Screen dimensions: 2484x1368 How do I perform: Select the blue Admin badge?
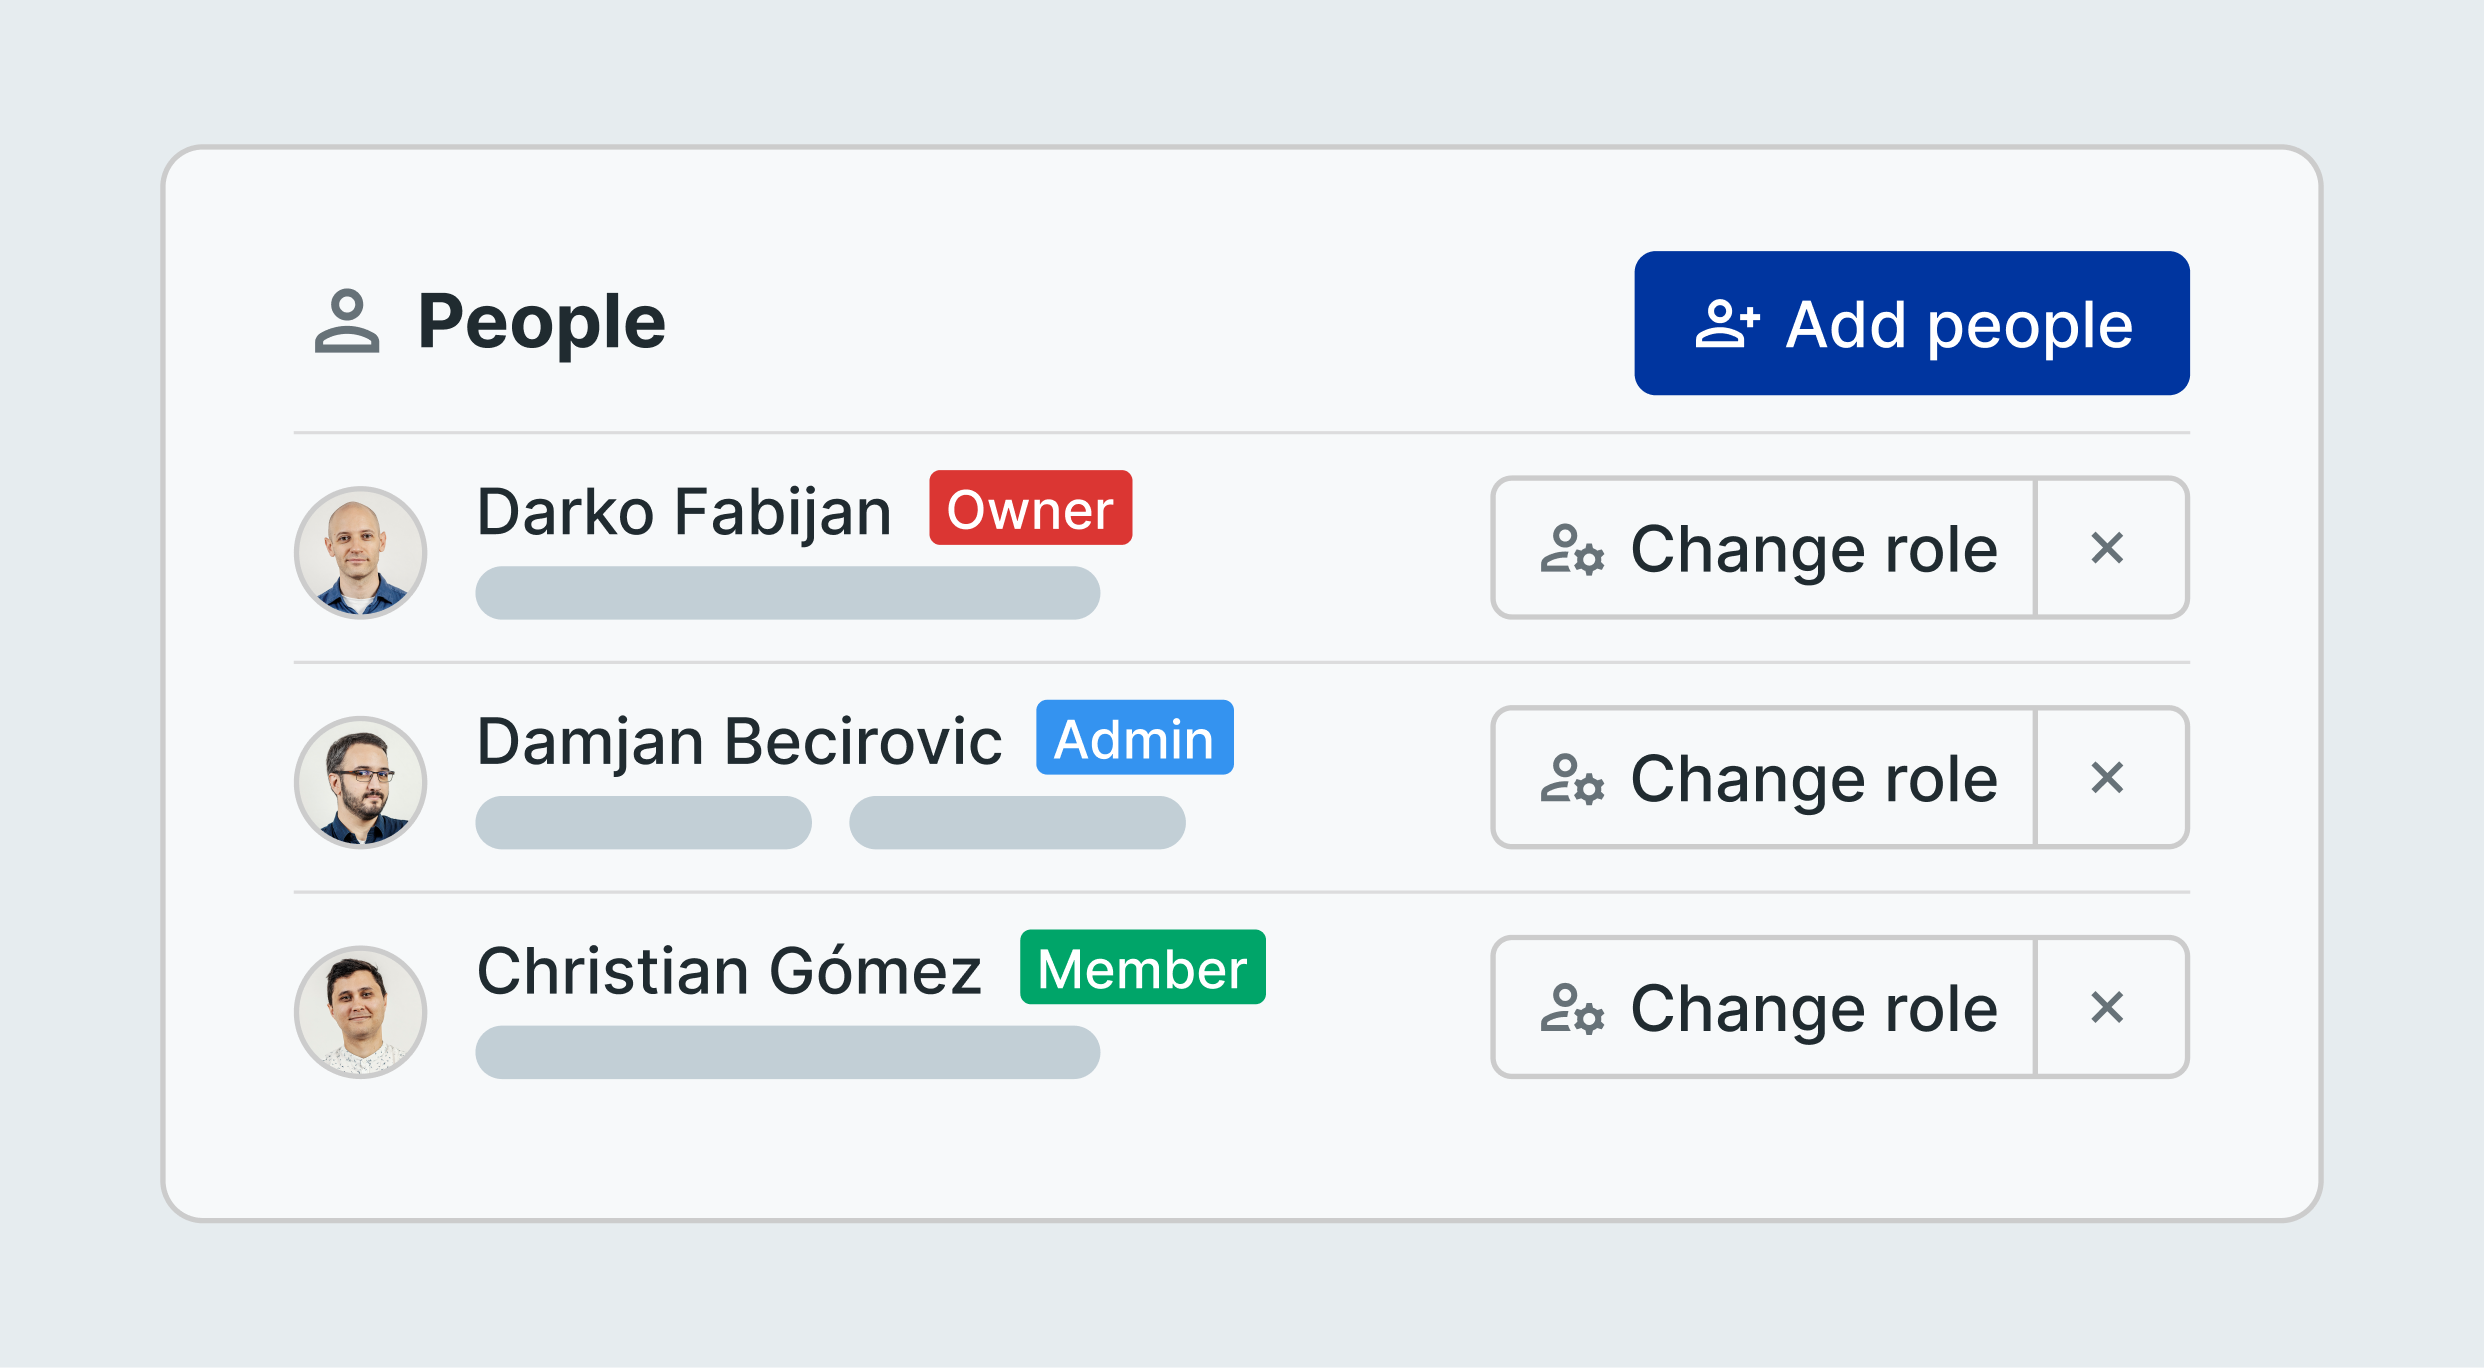click(1134, 738)
